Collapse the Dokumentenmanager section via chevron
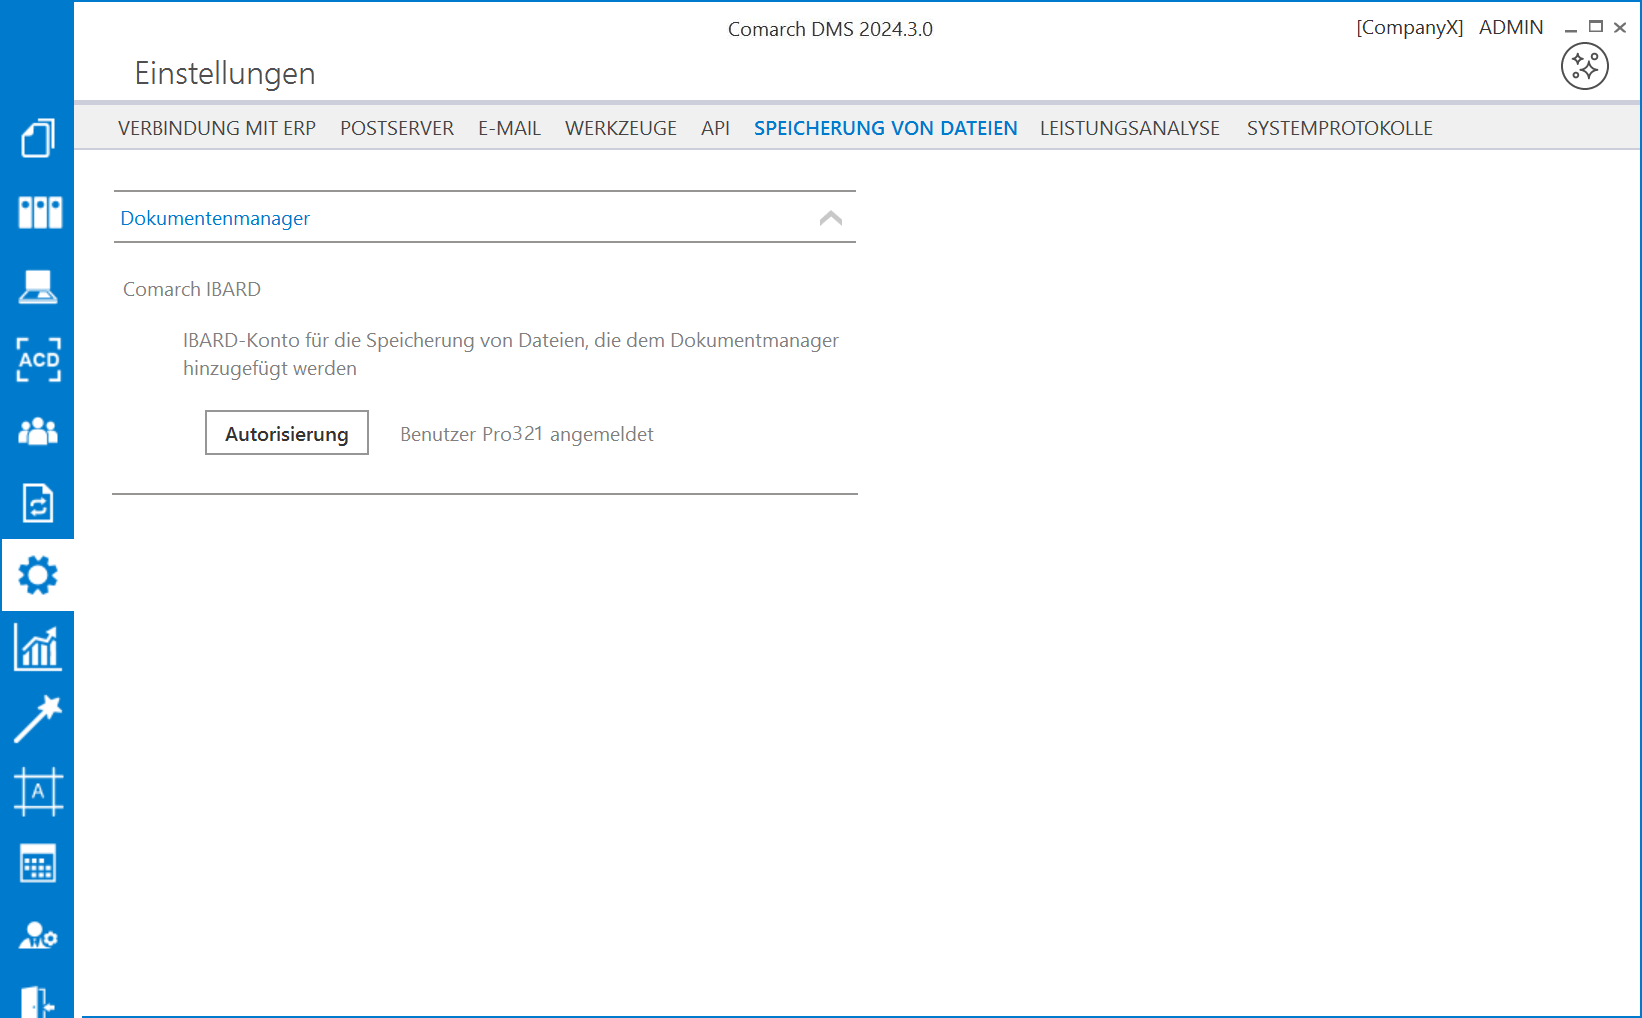The height and width of the screenshot is (1018, 1642). (x=830, y=218)
